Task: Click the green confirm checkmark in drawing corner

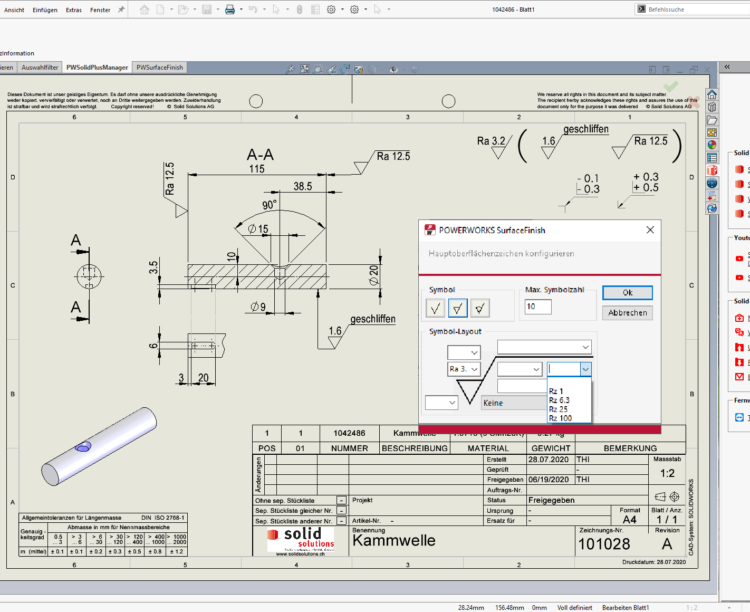Action: click(671, 86)
